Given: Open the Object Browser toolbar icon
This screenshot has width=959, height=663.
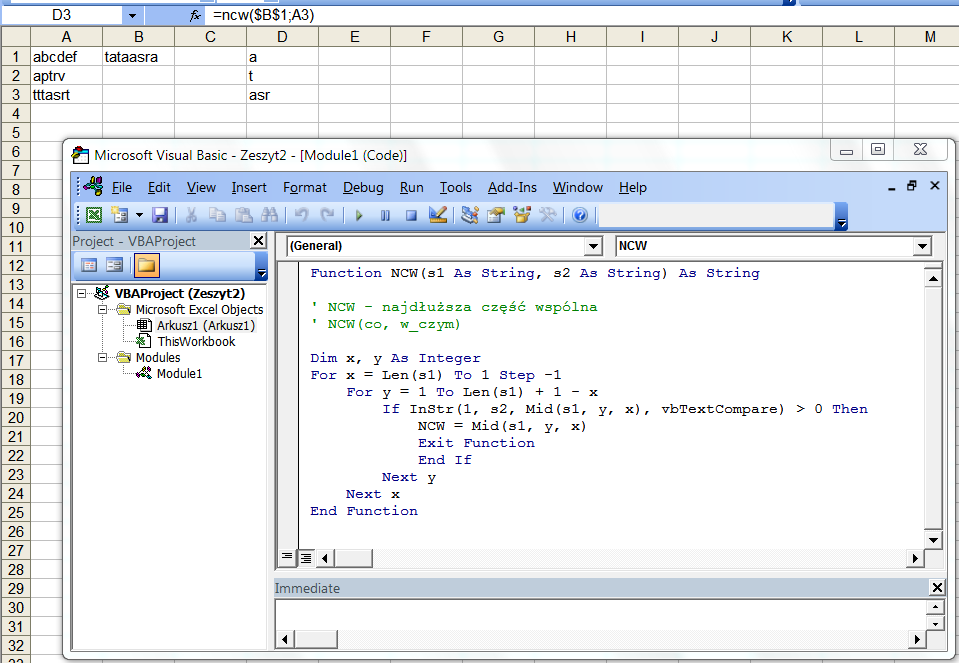Looking at the screenshot, I should click(x=522, y=215).
